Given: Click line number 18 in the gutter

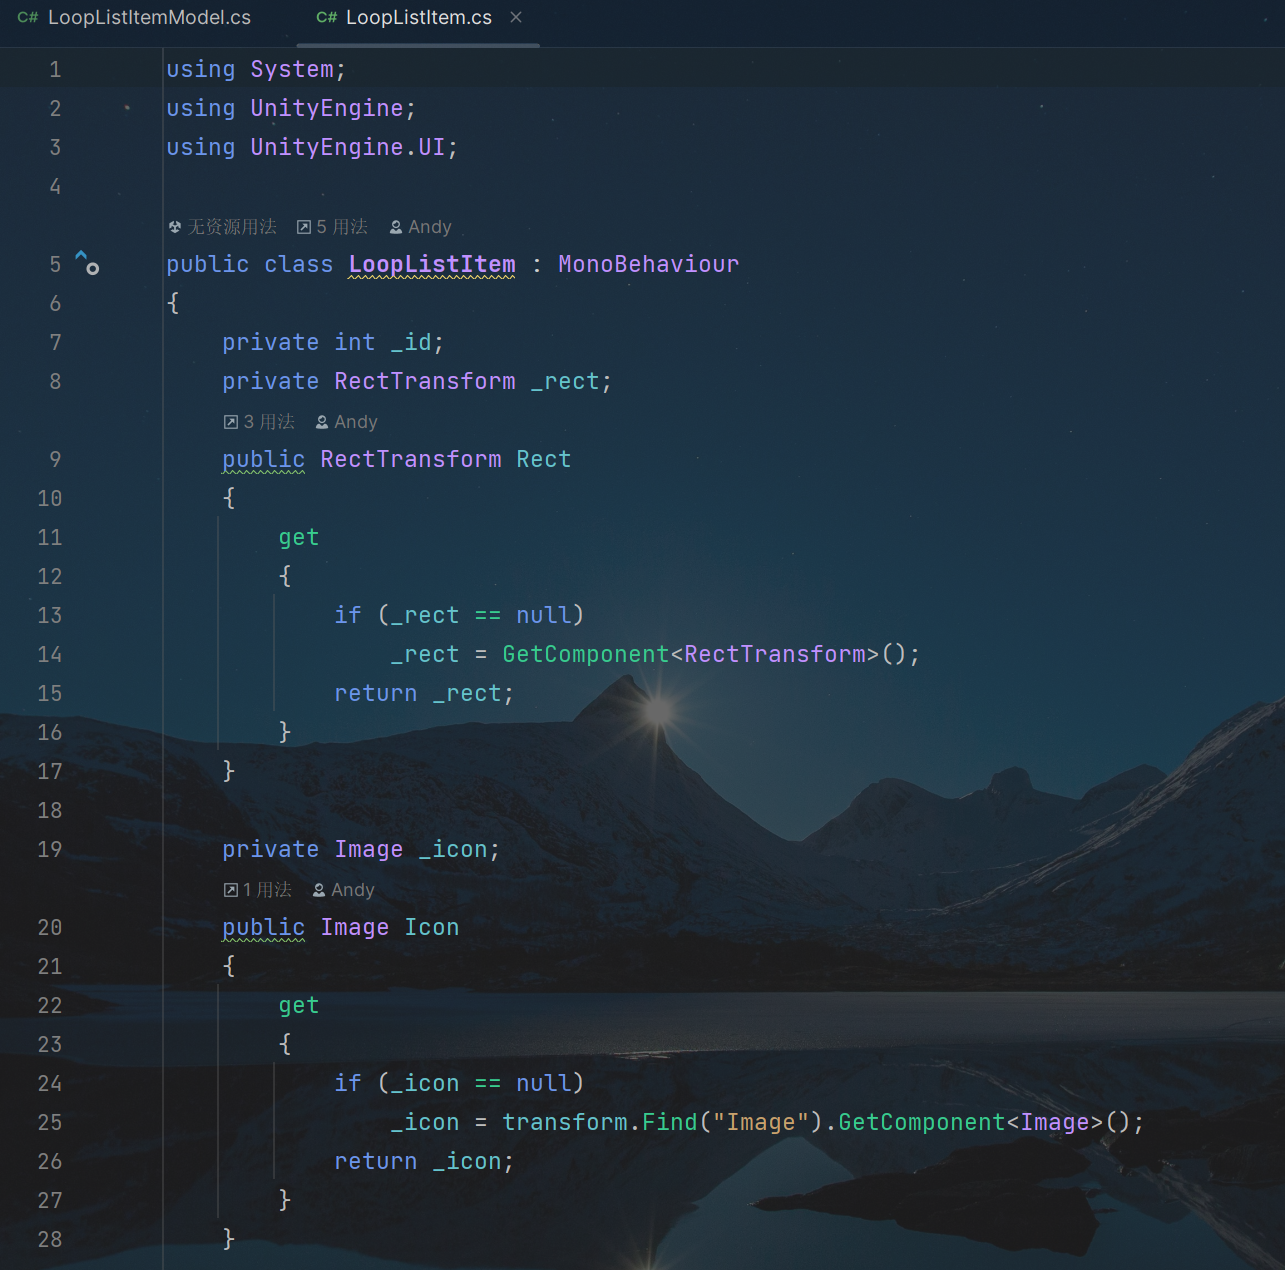Looking at the screenshot, I should pos(50,810).
